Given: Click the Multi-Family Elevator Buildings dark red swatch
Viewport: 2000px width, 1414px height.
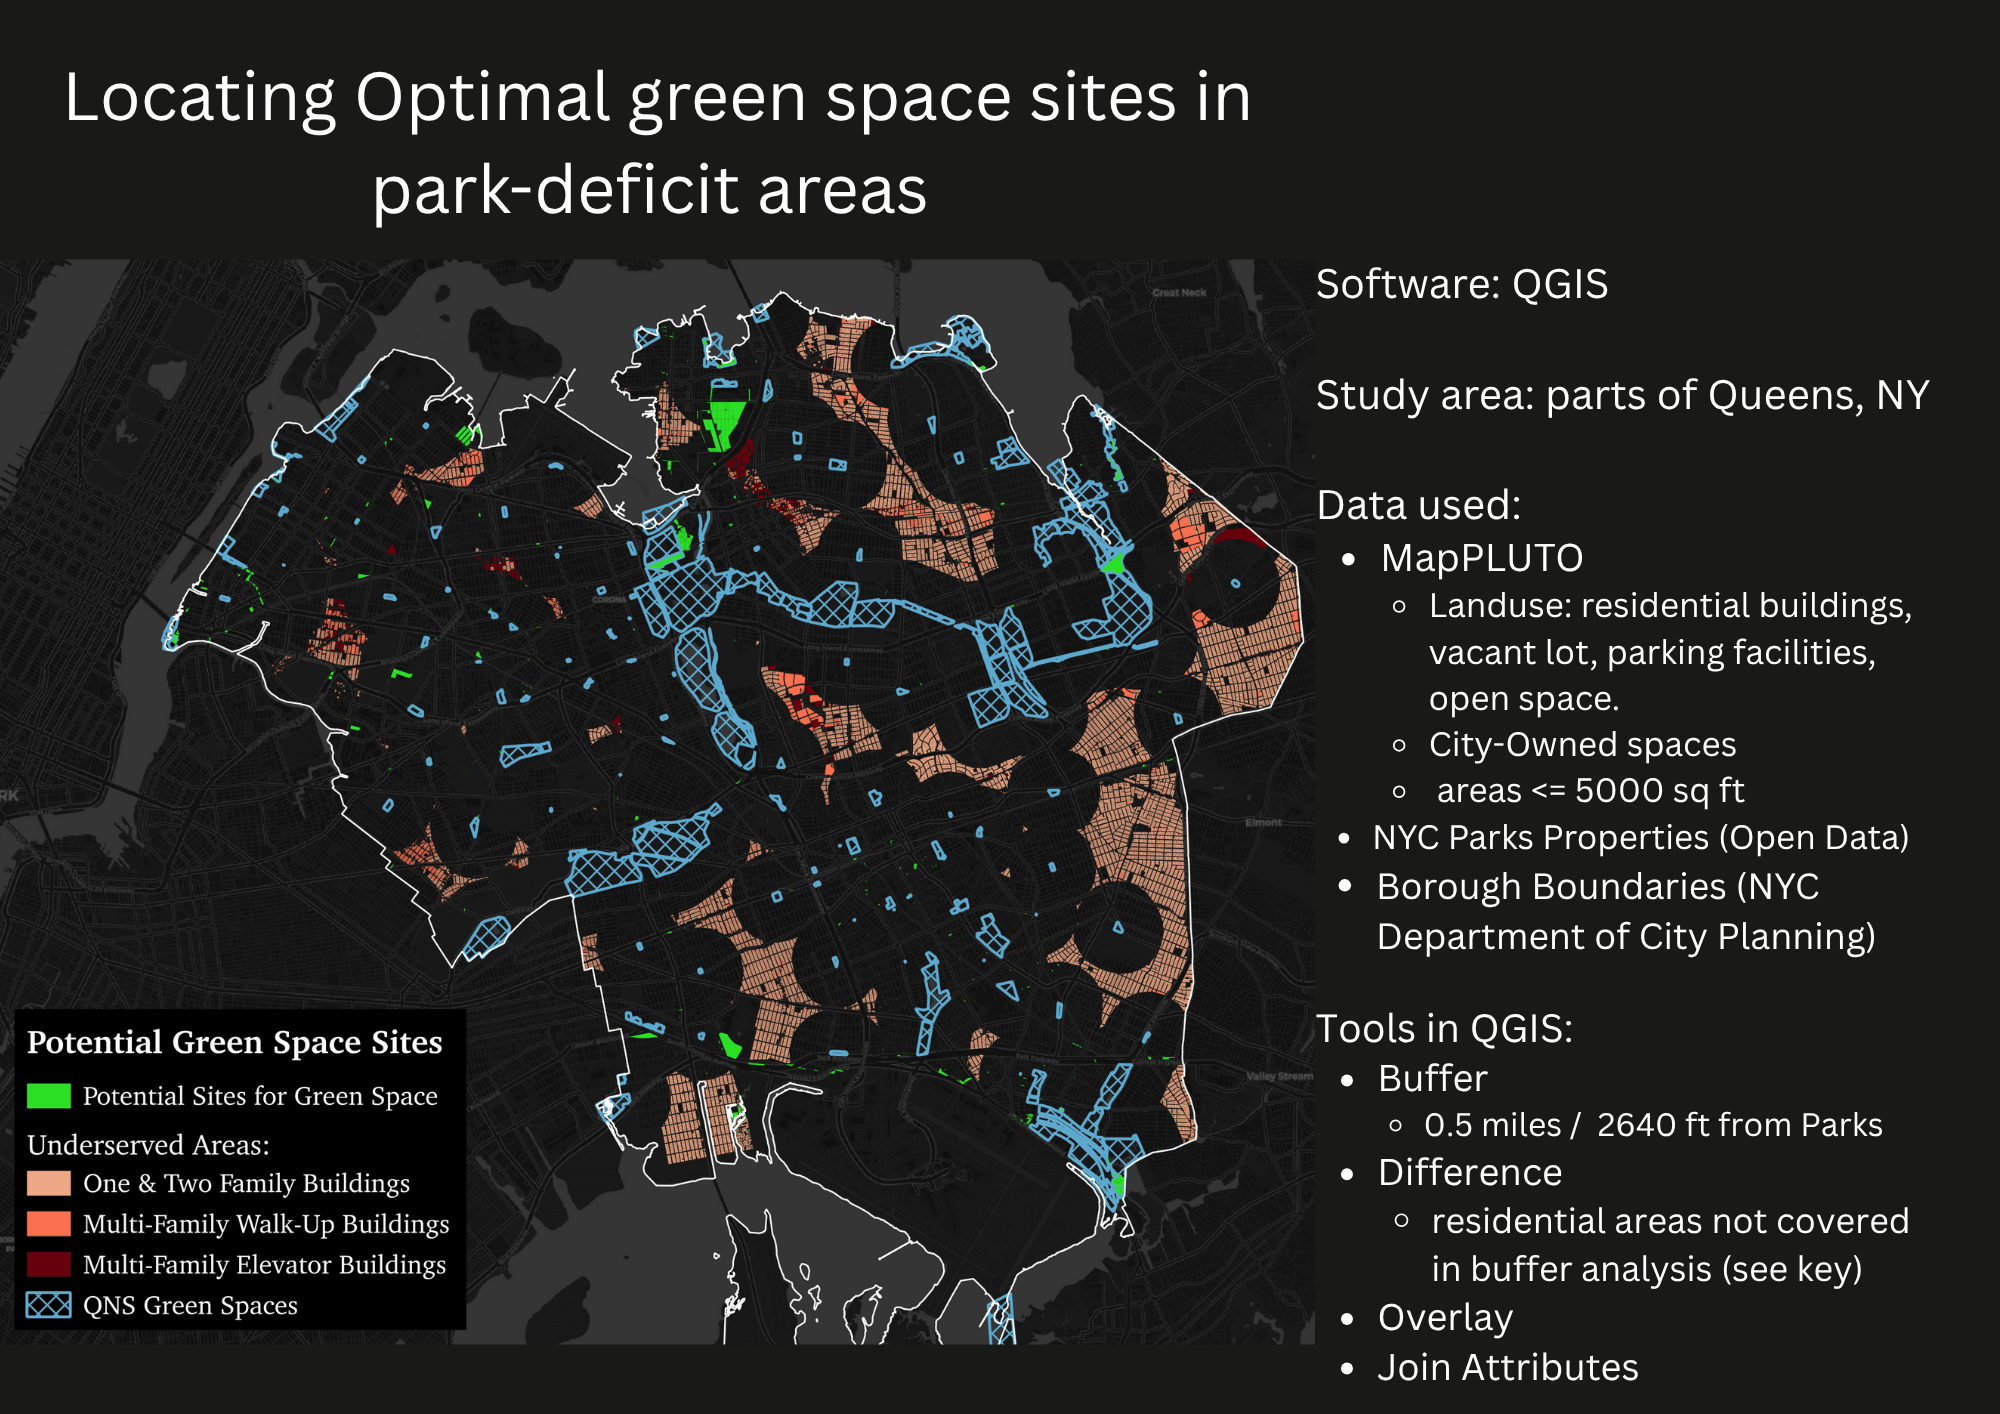Looking at the screenshot, I should pos(49,1265).
